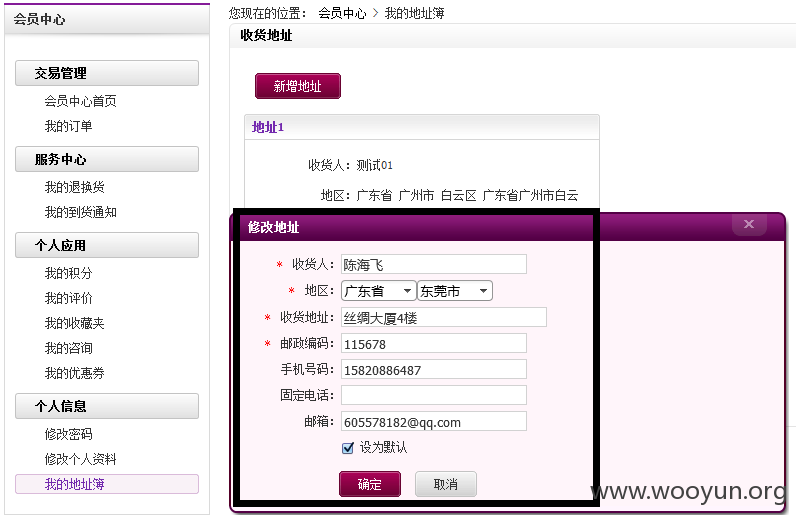
Task: Open the 广东省 province dropdown
Action: [379, 291]
